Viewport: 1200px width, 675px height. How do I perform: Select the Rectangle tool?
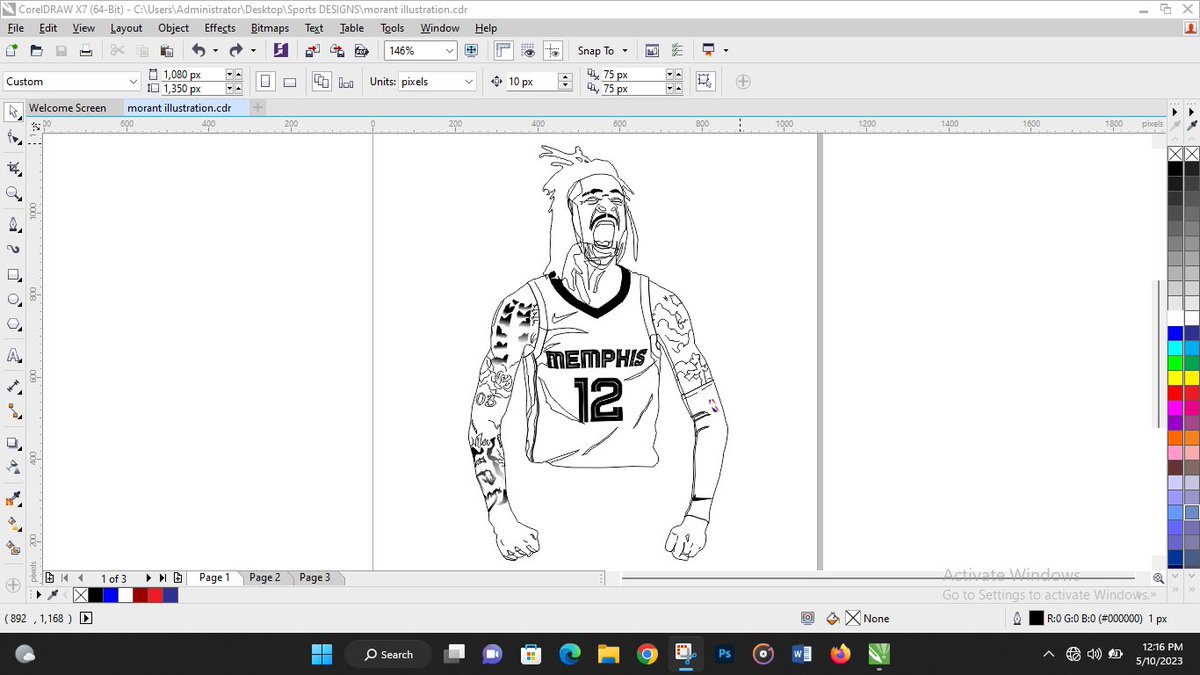tap(14, 275)
